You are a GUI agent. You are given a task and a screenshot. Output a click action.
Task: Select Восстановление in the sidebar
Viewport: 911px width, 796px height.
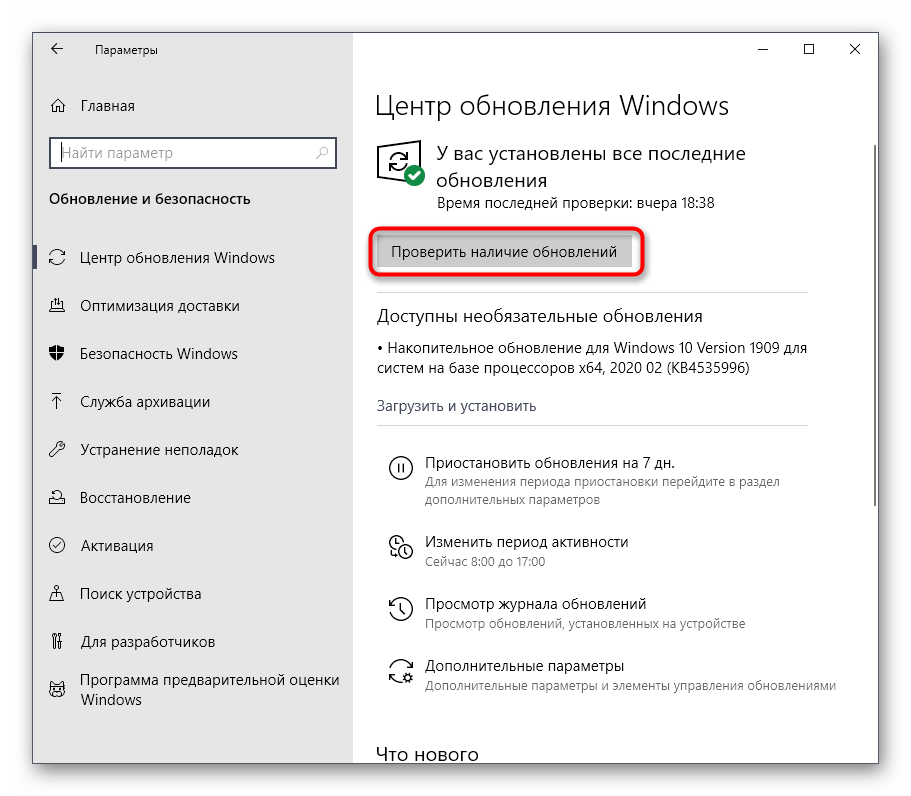(x=135, y=498)
